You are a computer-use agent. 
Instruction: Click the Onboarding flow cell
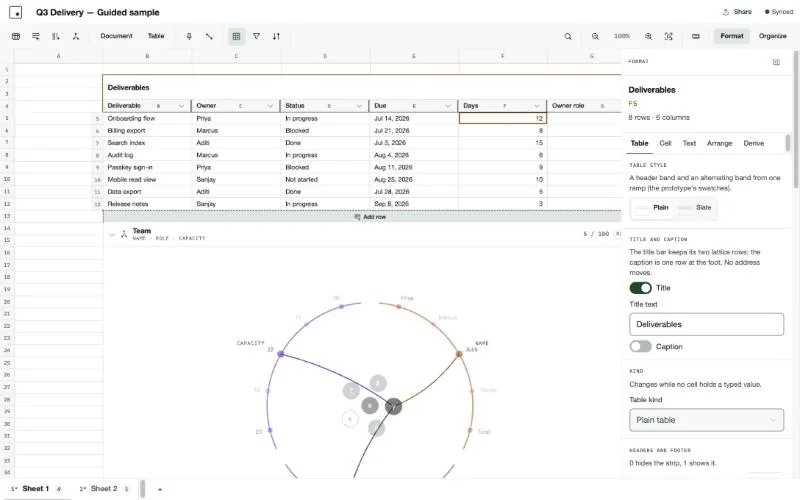[x=147, y=118]
